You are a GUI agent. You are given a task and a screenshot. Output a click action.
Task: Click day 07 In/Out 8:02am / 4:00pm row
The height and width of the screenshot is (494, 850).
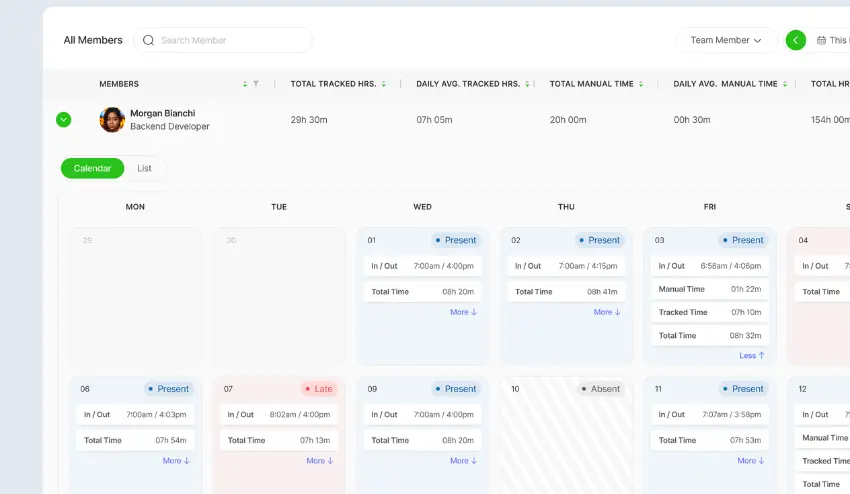(x=279, y=415)
